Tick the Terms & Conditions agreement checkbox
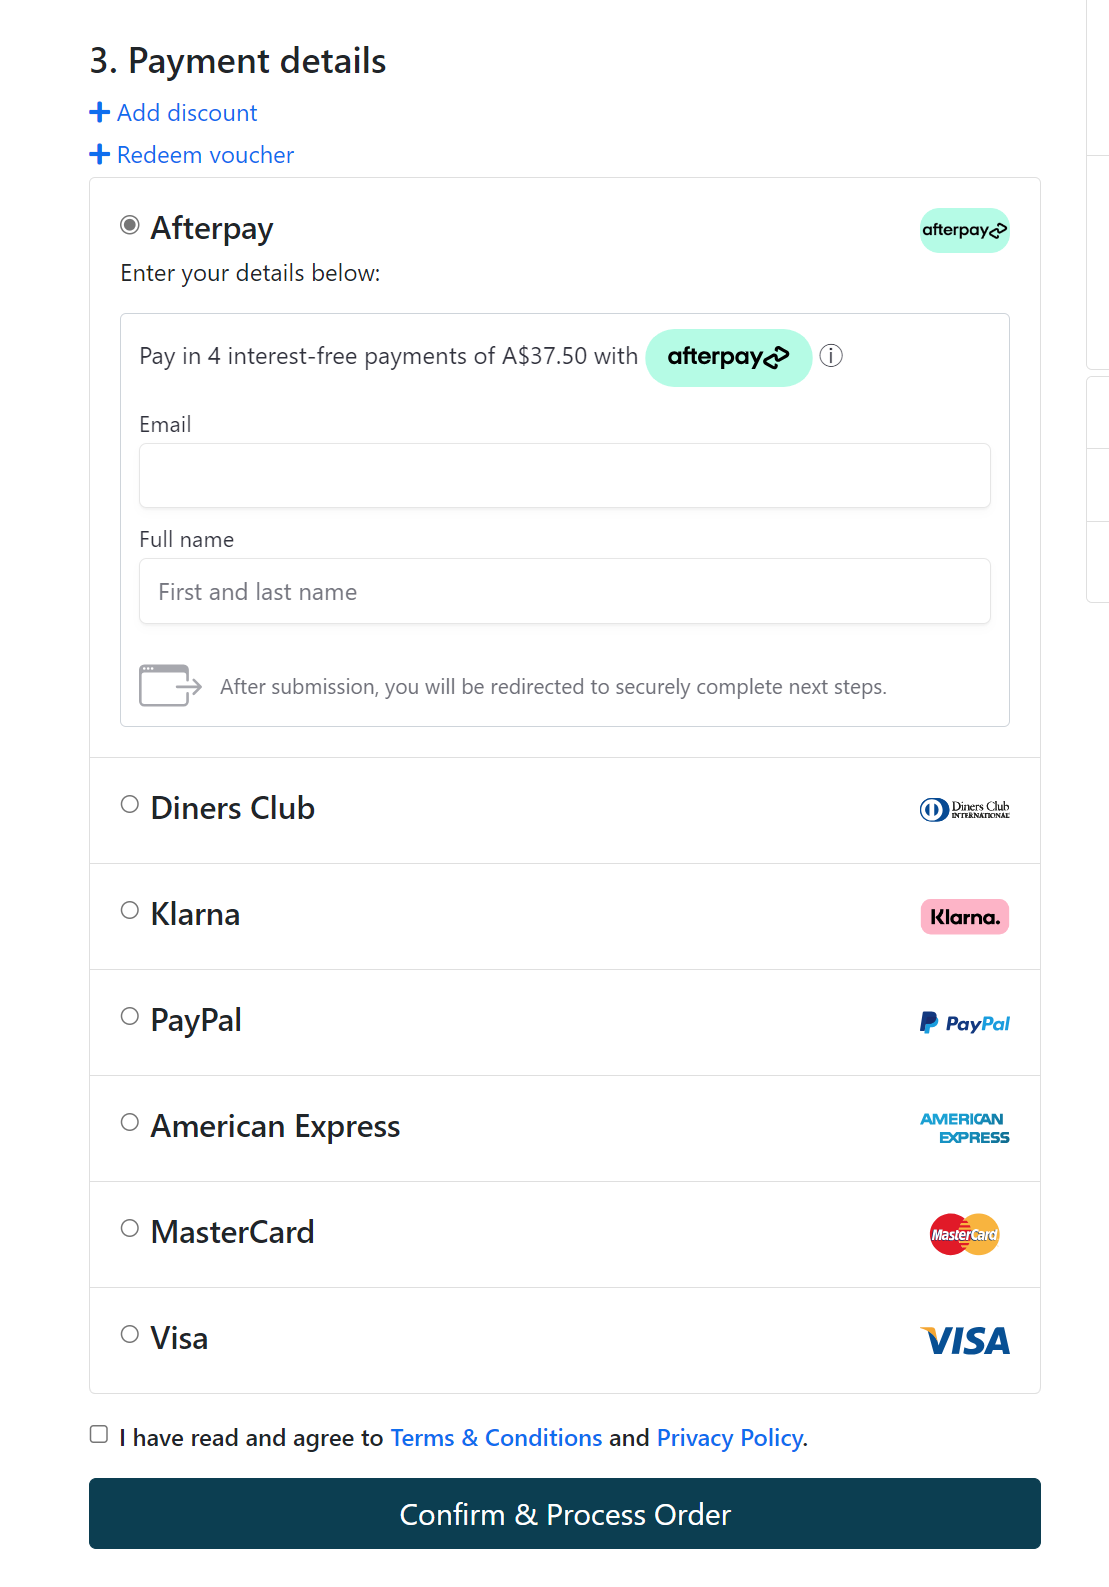The height and width of the screenshot is (1587, 1109). [99, 1435]
